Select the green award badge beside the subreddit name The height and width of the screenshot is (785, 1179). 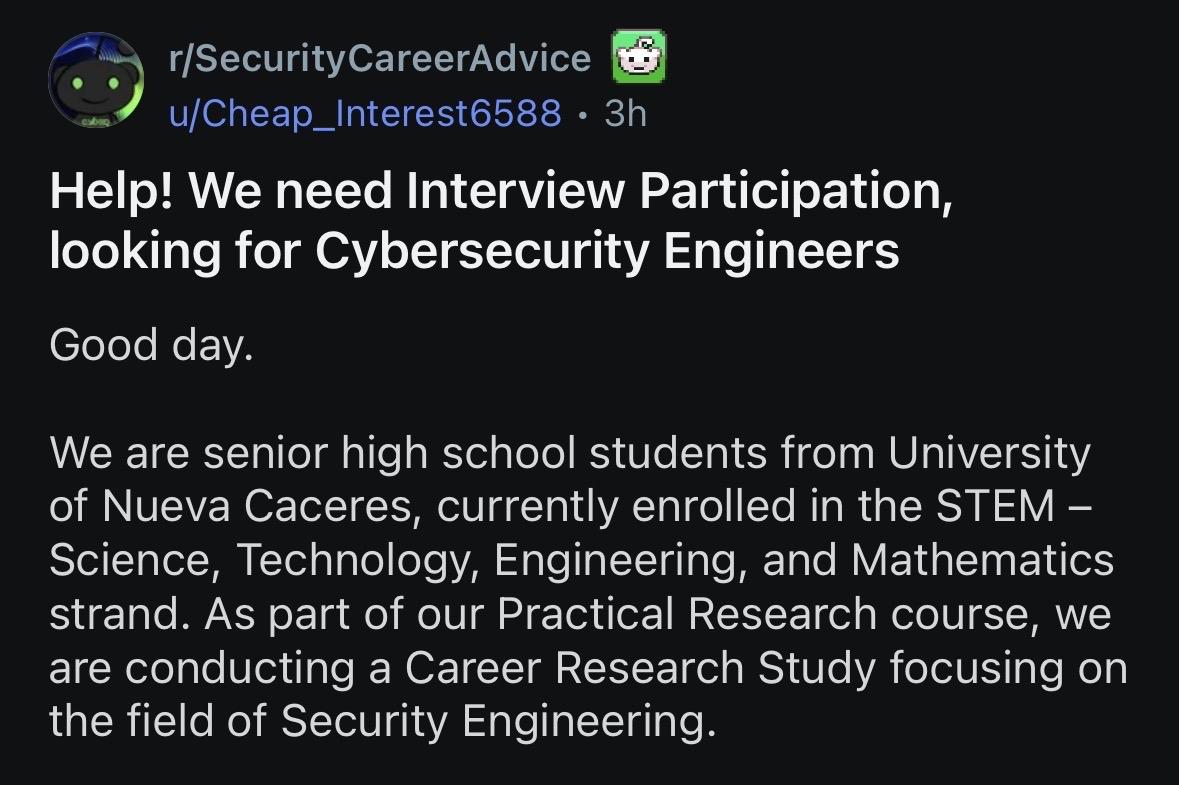(x=640, y=57)
